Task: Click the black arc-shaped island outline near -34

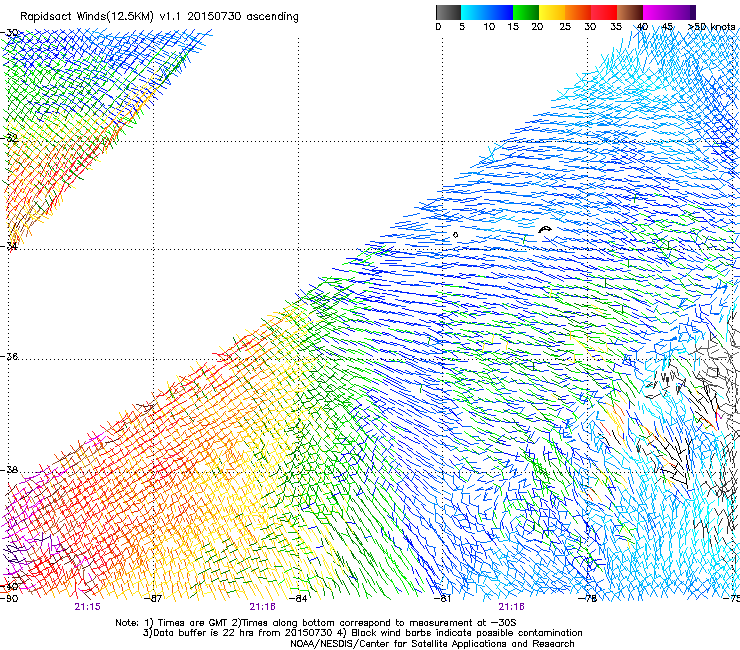Action: pyautogui.click(x=545, y=229)
